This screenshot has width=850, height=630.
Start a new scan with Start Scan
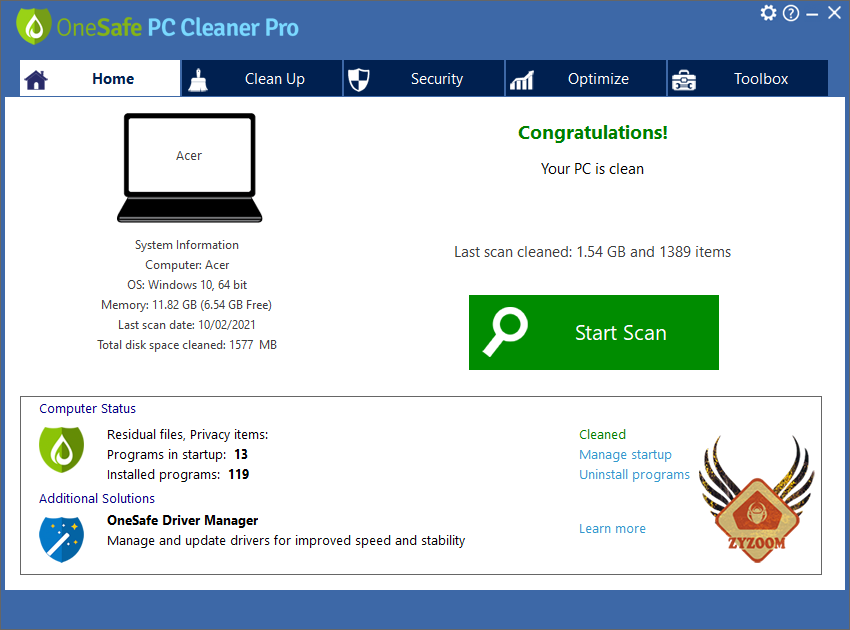click(x=594, y=332)
